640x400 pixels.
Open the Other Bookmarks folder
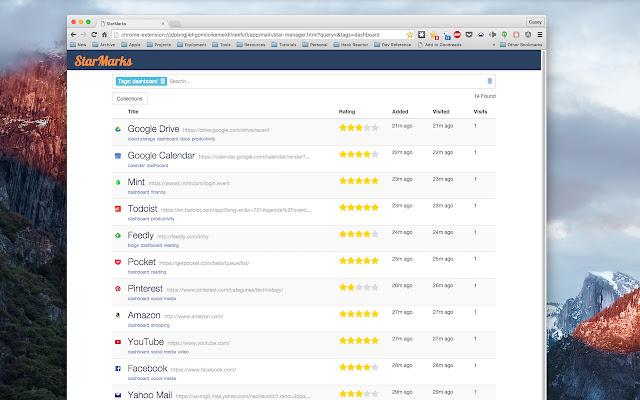pos(521,45)
